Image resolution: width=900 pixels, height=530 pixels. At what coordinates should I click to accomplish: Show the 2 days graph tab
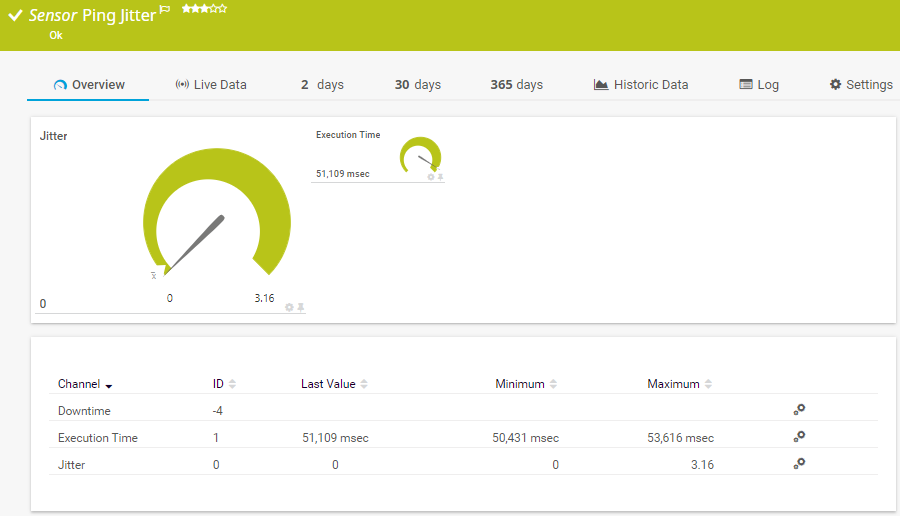[x=322, y=85]
